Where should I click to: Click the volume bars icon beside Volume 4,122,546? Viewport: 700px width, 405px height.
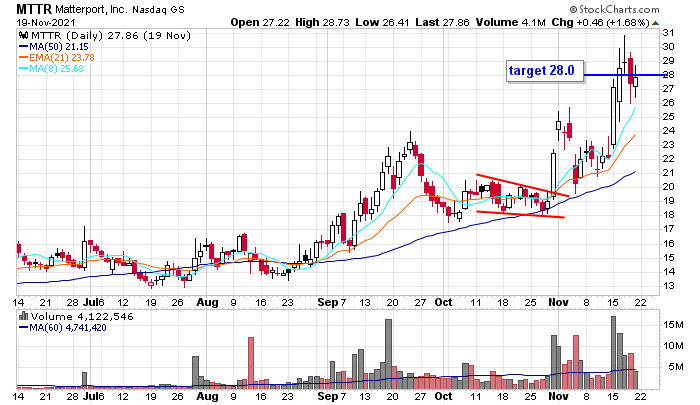coord(23,316)
